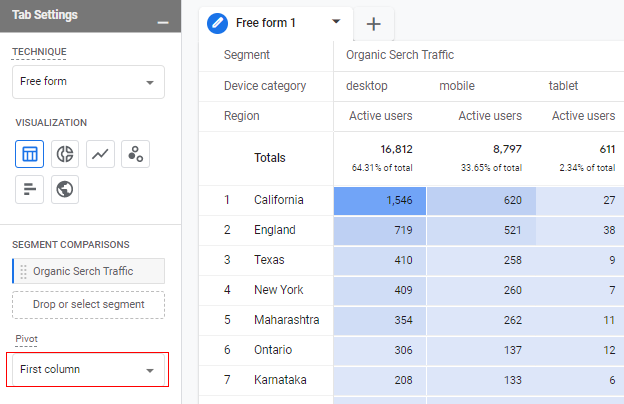Expand the Free form 1 tab menu

[x=336, y=21]
